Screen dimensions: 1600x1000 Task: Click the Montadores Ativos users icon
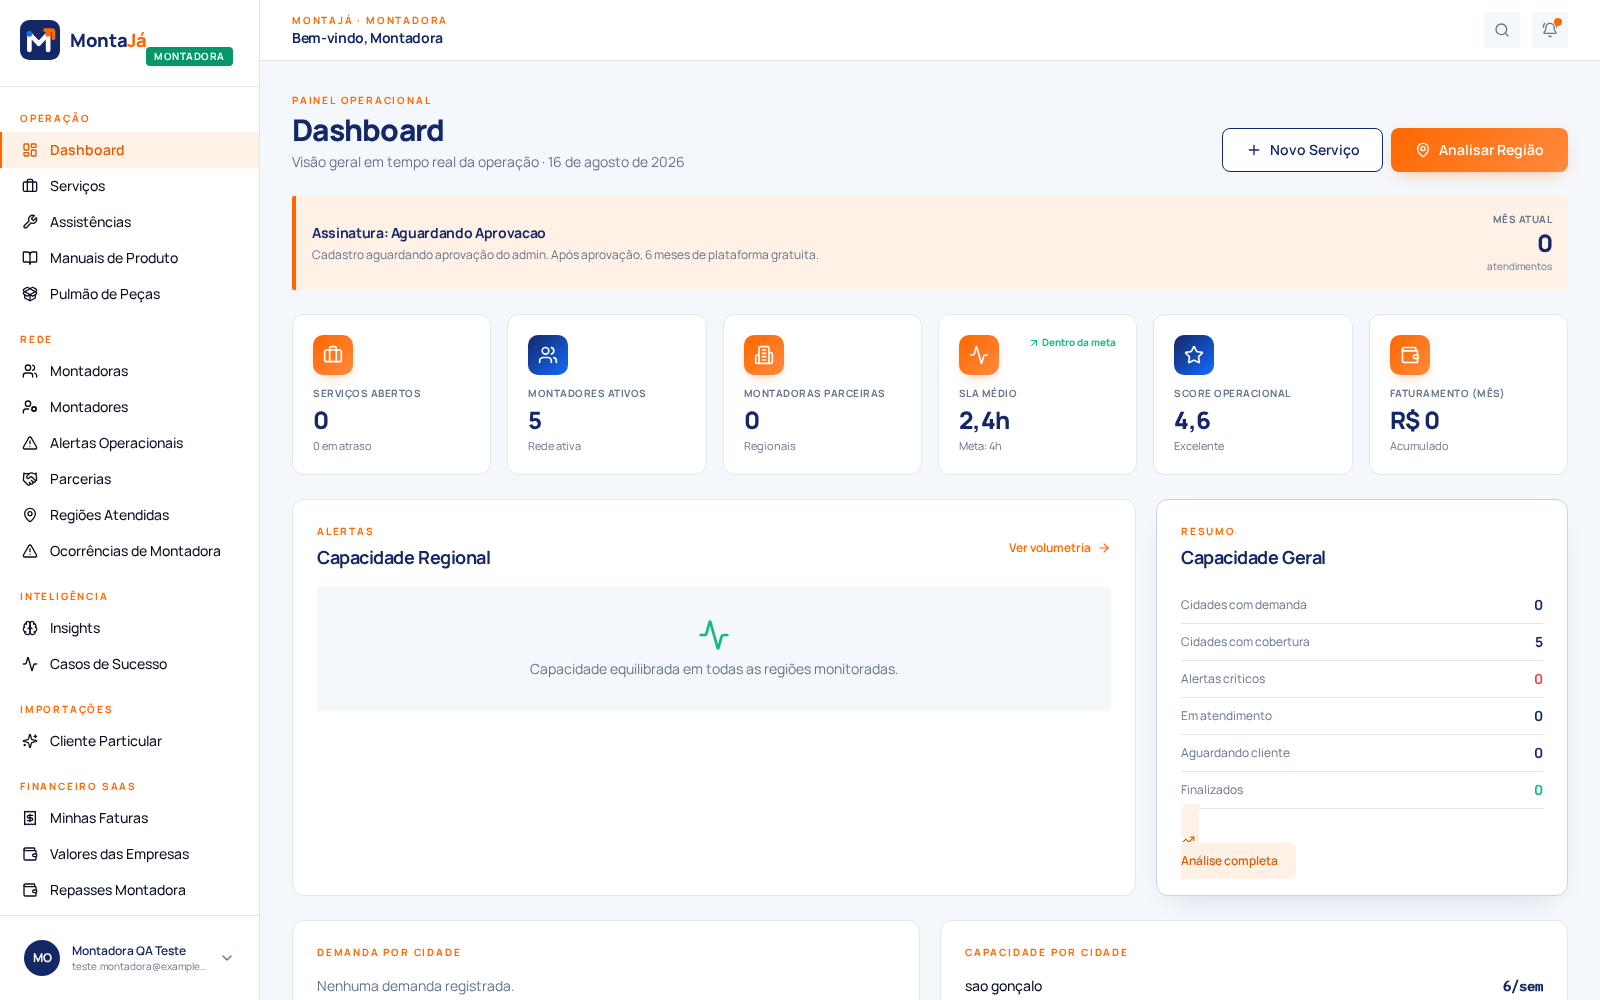pyautogui.click(x=548, y=355)
